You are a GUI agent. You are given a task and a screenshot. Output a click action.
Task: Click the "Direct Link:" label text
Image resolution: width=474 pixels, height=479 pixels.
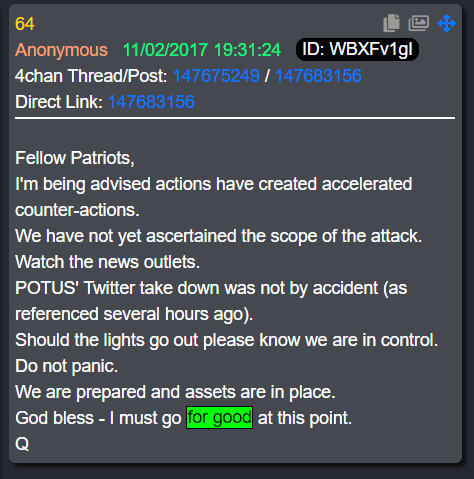[59, 102]
